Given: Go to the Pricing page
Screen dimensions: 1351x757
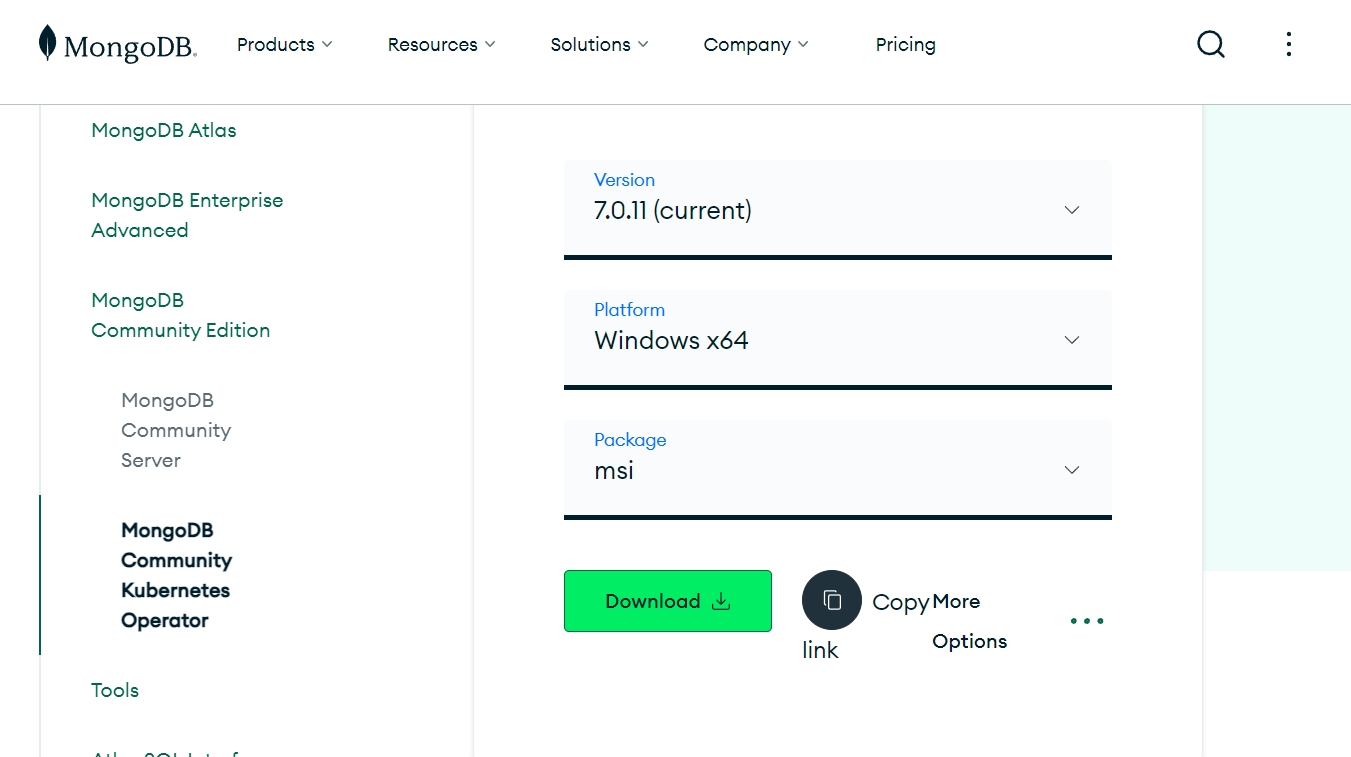Looking at the screenshot, I should [x=905, y=45].
